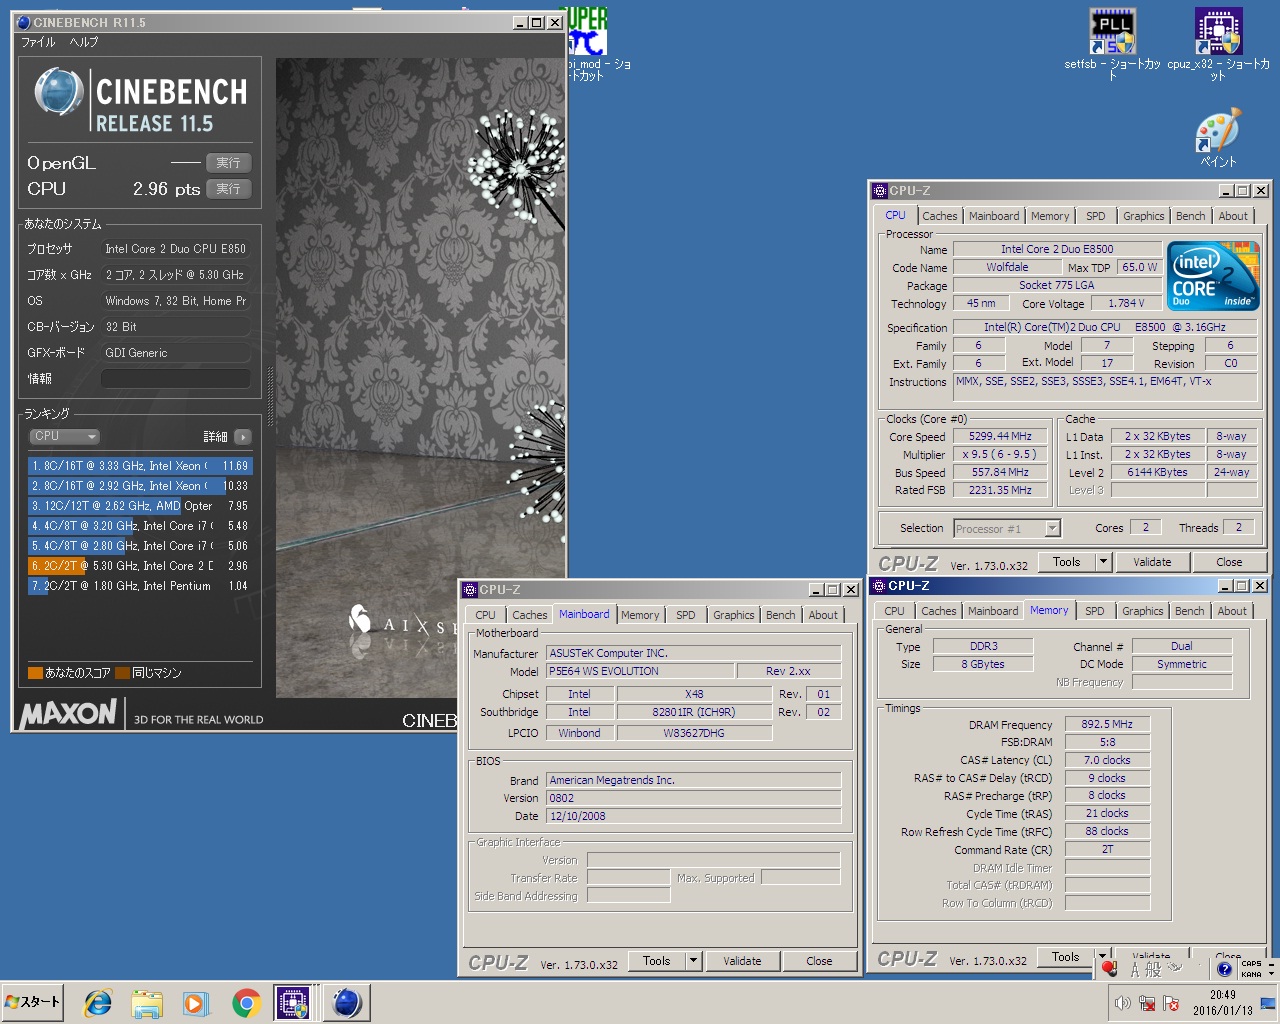Switch to Mainboard tab in CPU-Z Memory window

[992, 611]
